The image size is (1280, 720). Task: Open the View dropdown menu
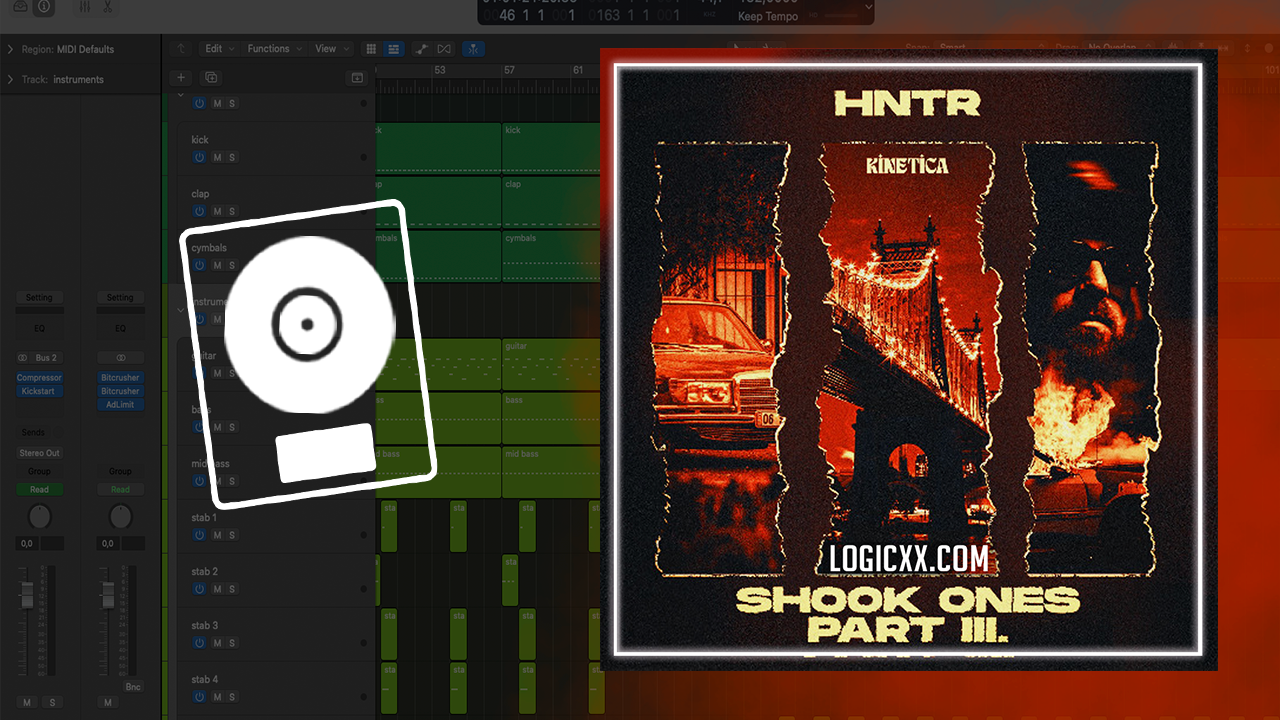coord(332,49)
